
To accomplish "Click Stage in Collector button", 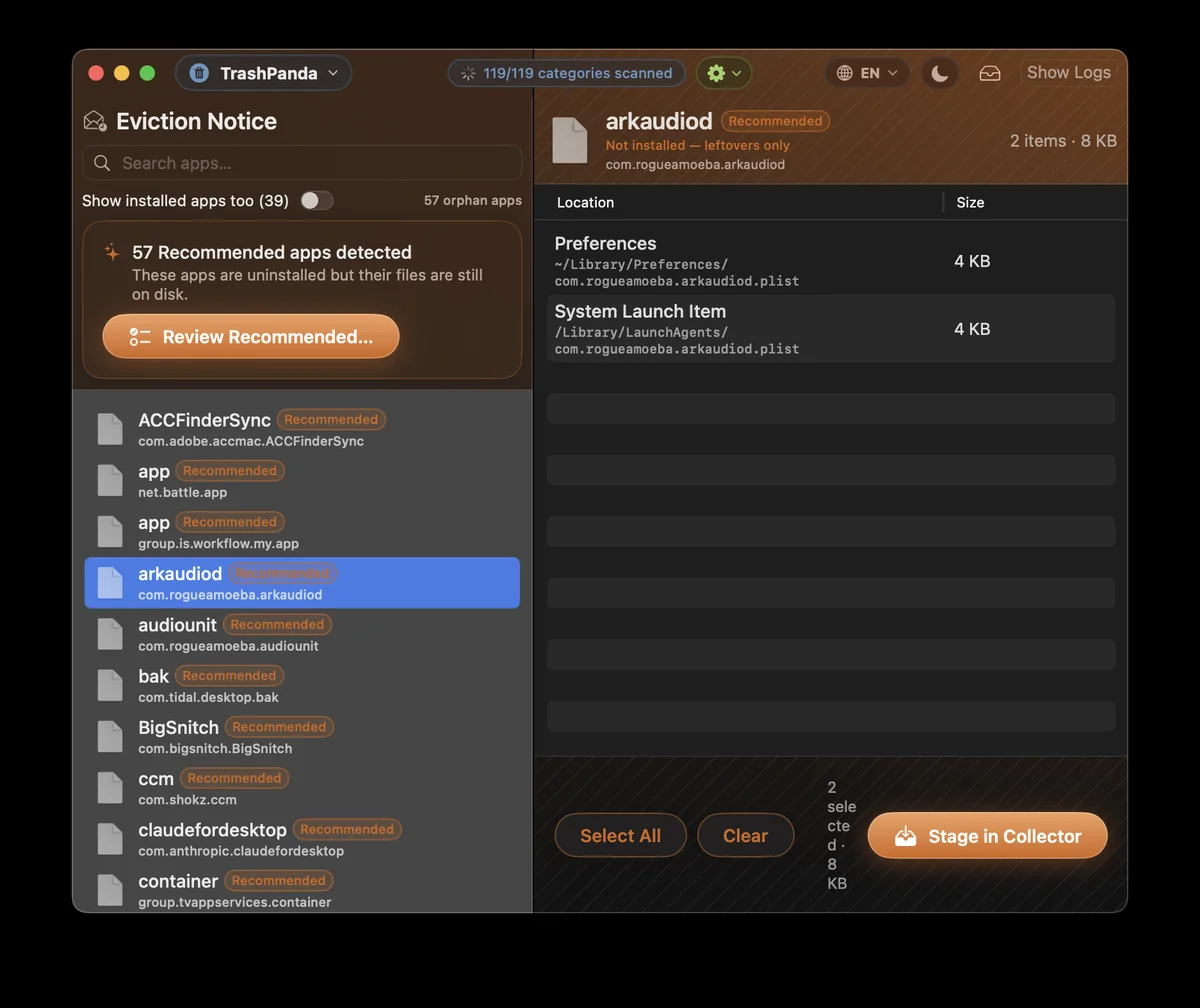I will 988,836.
